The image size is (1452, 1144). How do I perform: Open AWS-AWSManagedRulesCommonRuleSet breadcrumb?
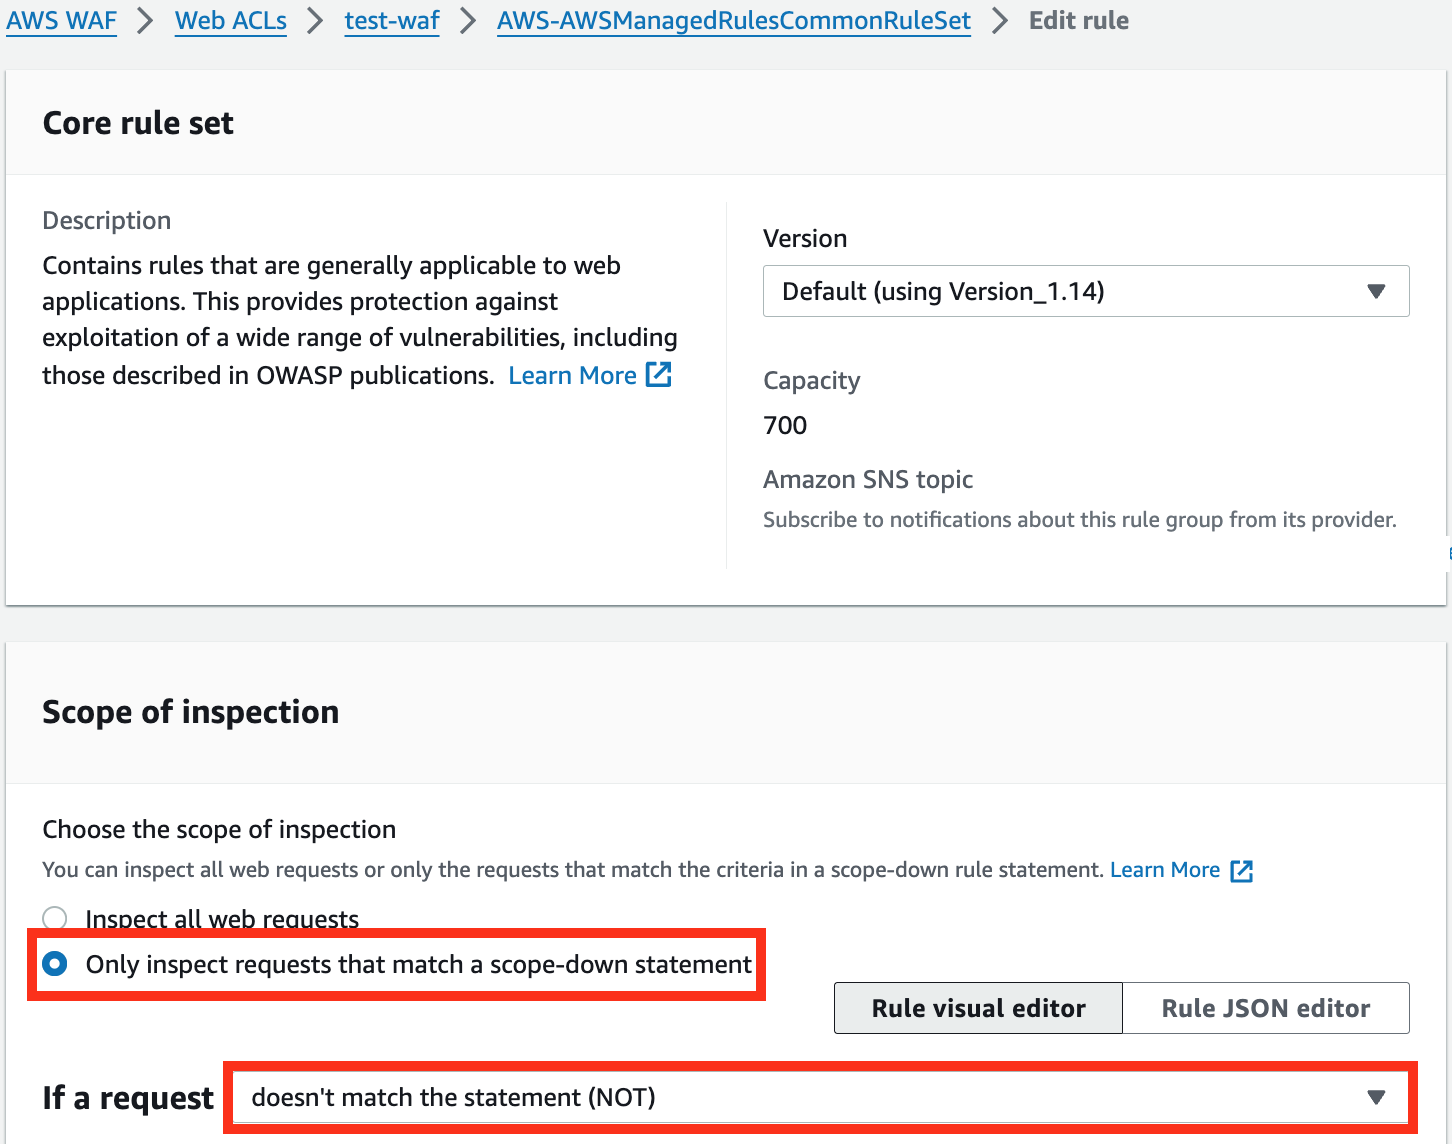pyautogui.click(x=733, y=20)
